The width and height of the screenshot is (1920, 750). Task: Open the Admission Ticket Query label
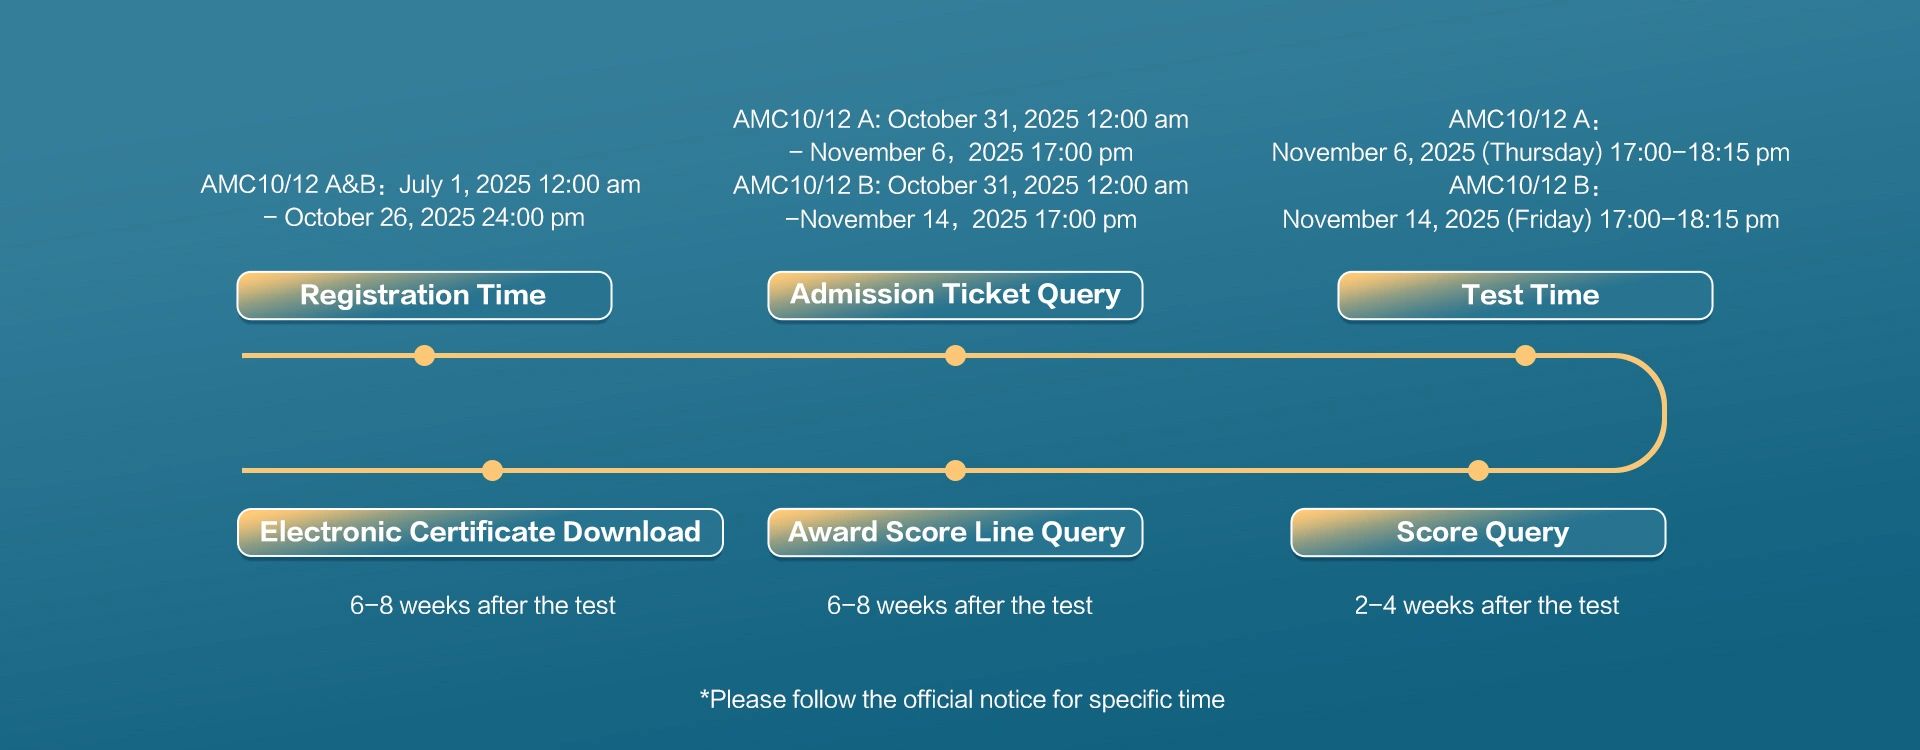tap(955, 296)
